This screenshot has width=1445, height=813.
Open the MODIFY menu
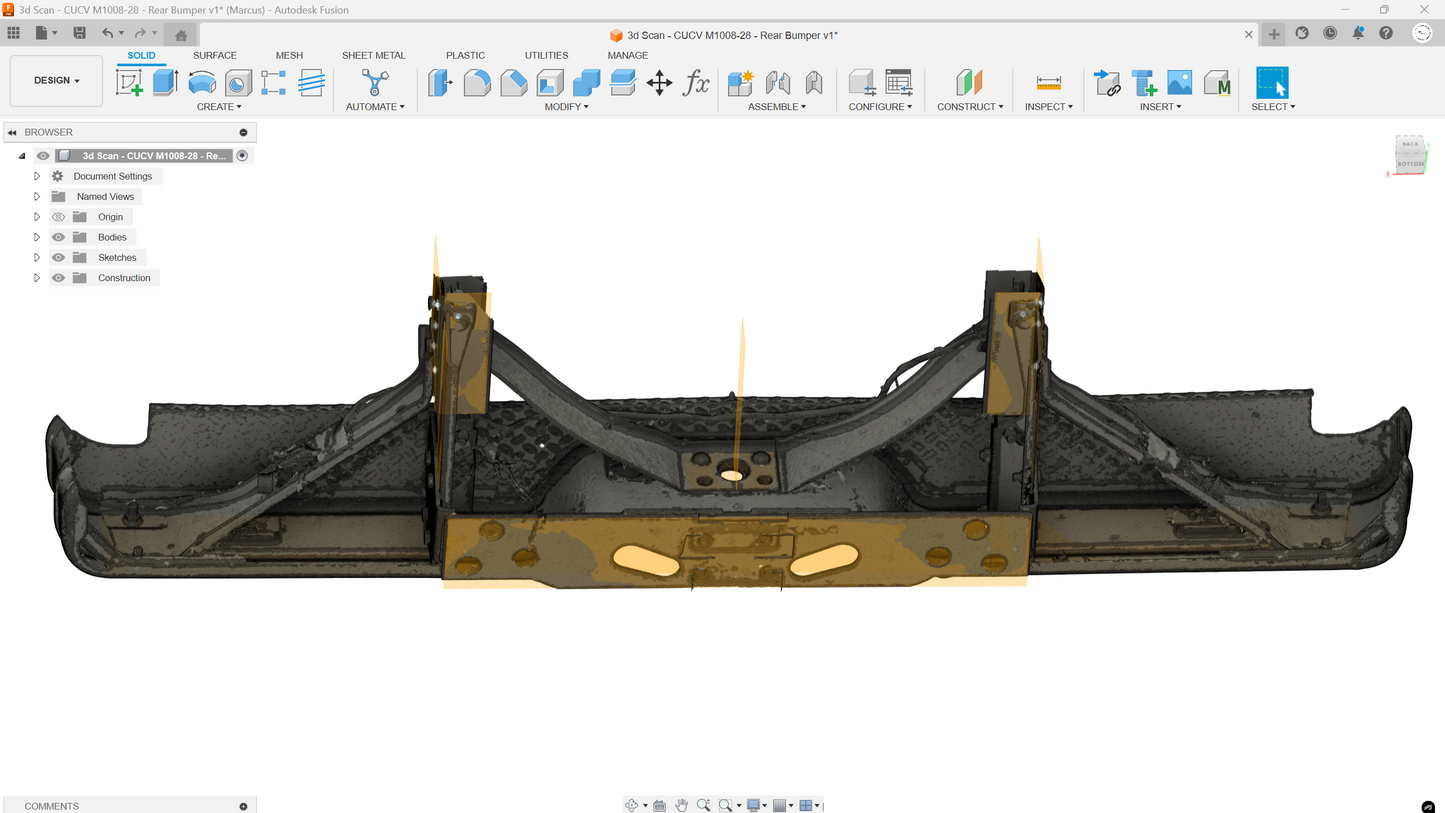tap(566, 107)
